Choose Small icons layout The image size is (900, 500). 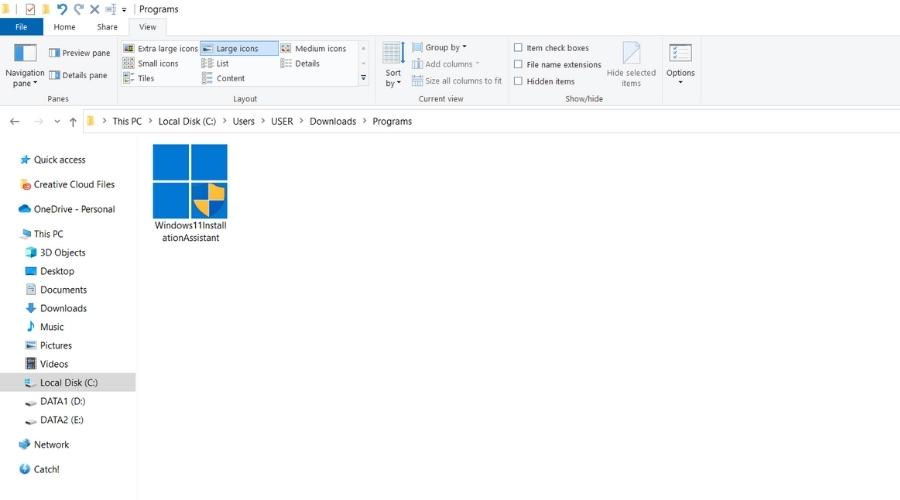(151, 63)
